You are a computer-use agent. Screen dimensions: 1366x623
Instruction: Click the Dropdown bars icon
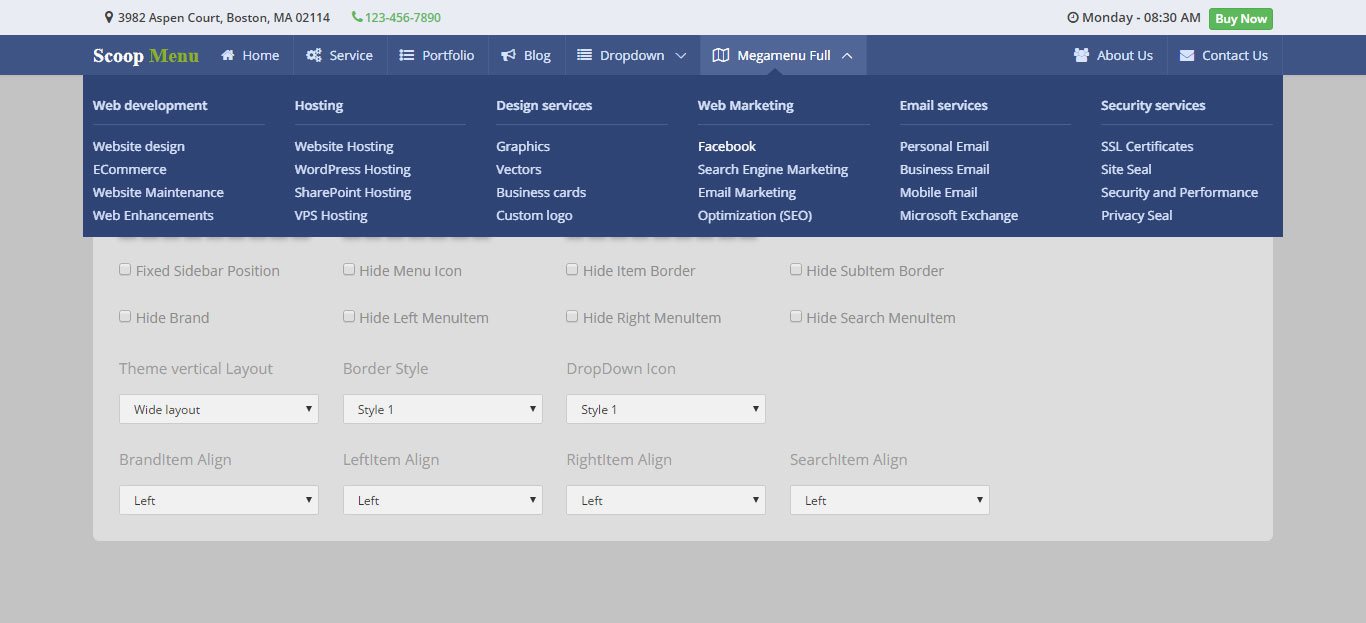tap(585, 55)
